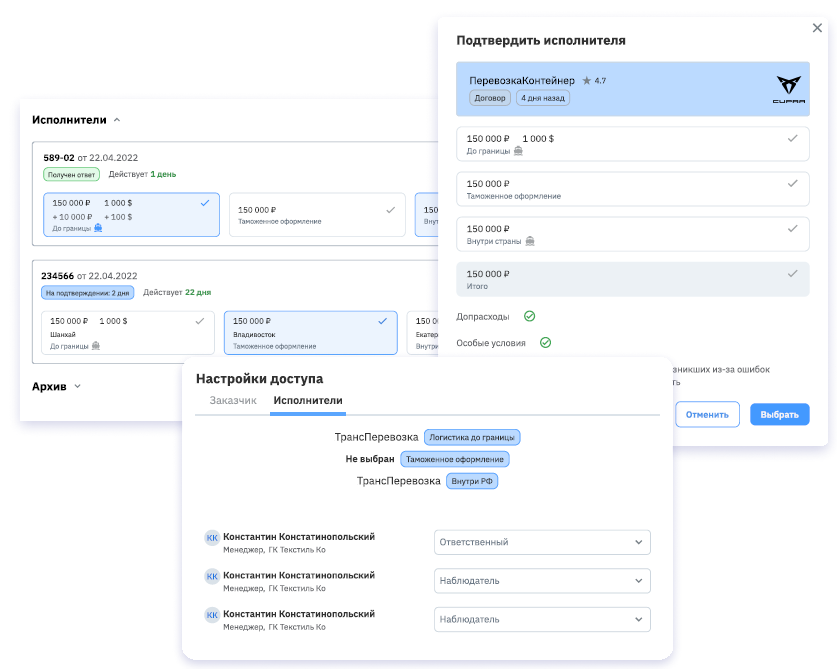Click the green check icon next to Допрасходы

(530, 316)
